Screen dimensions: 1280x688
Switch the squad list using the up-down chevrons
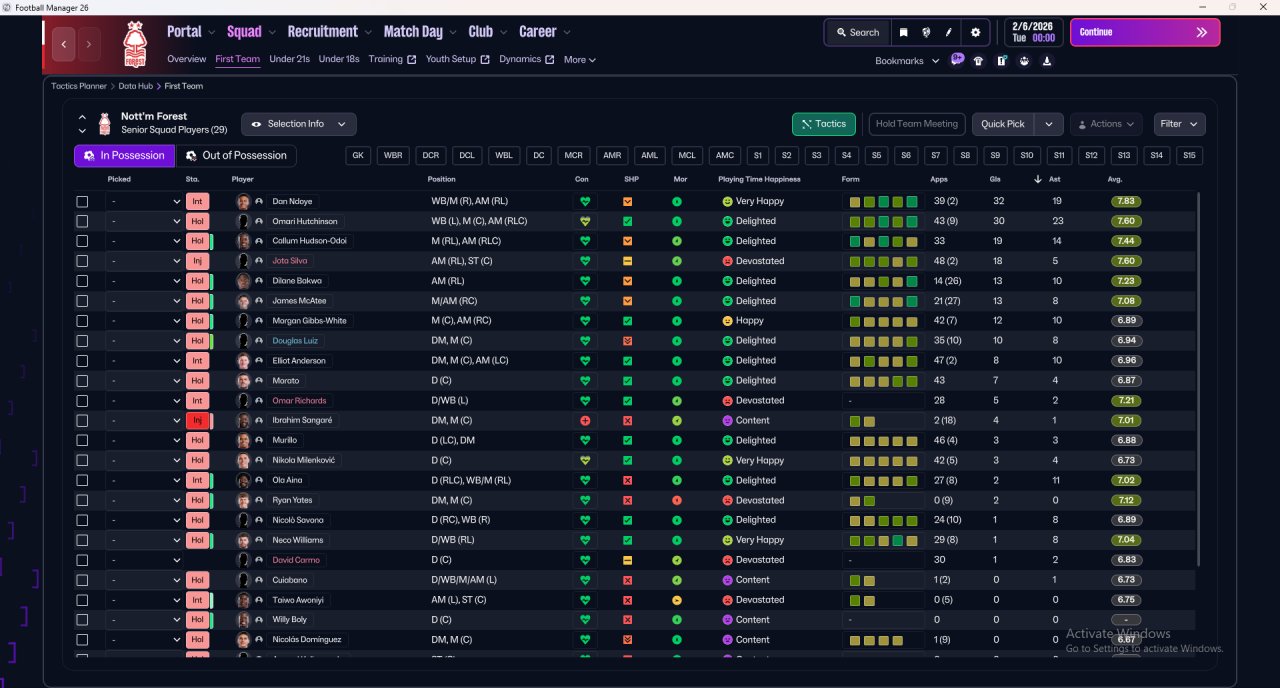[x=82, y=124]
